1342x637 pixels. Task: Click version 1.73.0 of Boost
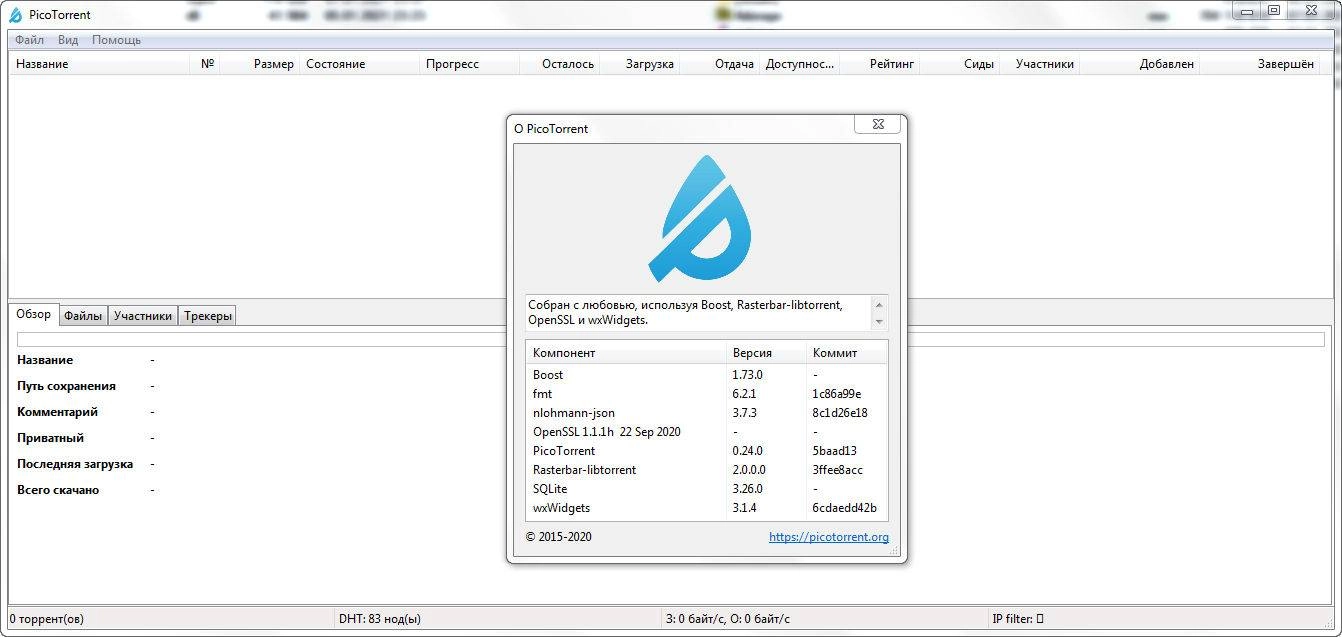point(747,375)
